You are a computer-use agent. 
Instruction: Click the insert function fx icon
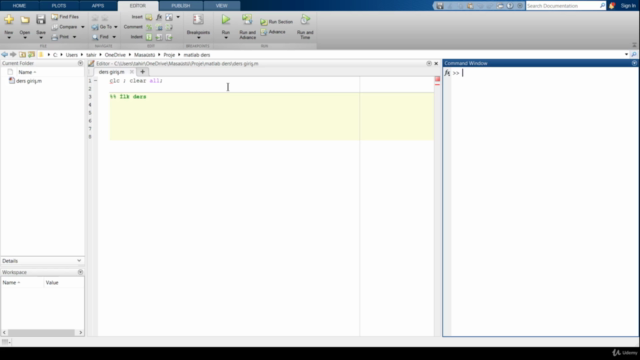click(x=159, y=17)
